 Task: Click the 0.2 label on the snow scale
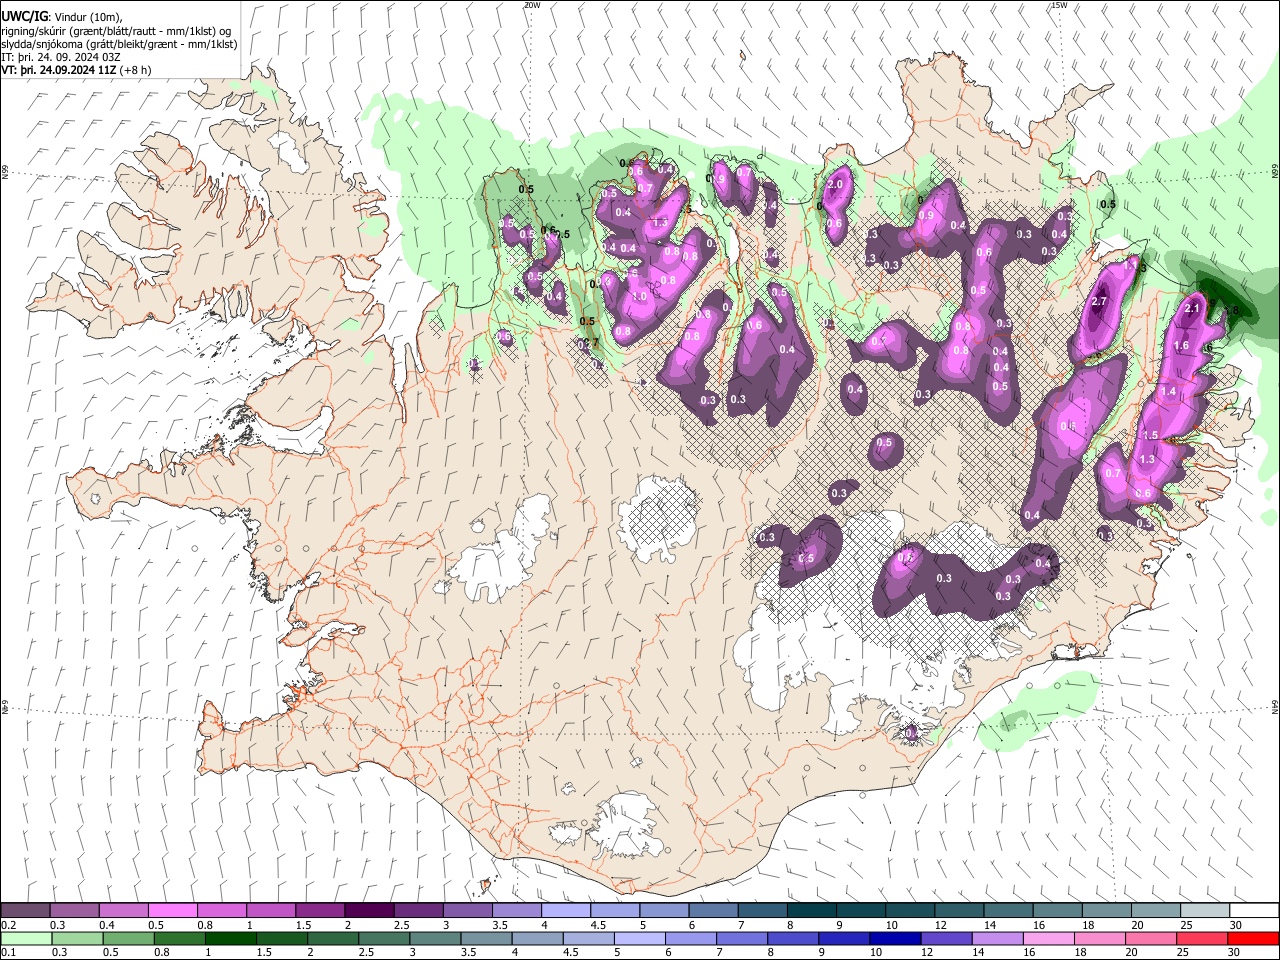(x=9, y=925)
